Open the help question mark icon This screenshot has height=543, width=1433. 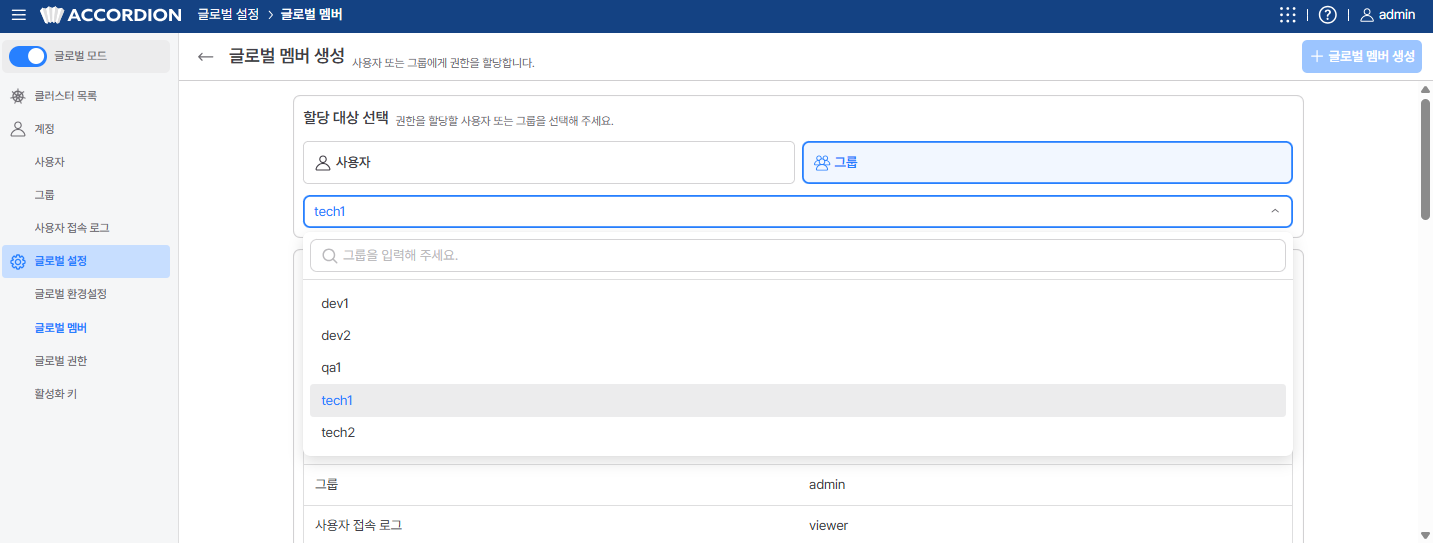click(x=1328, y=15)
